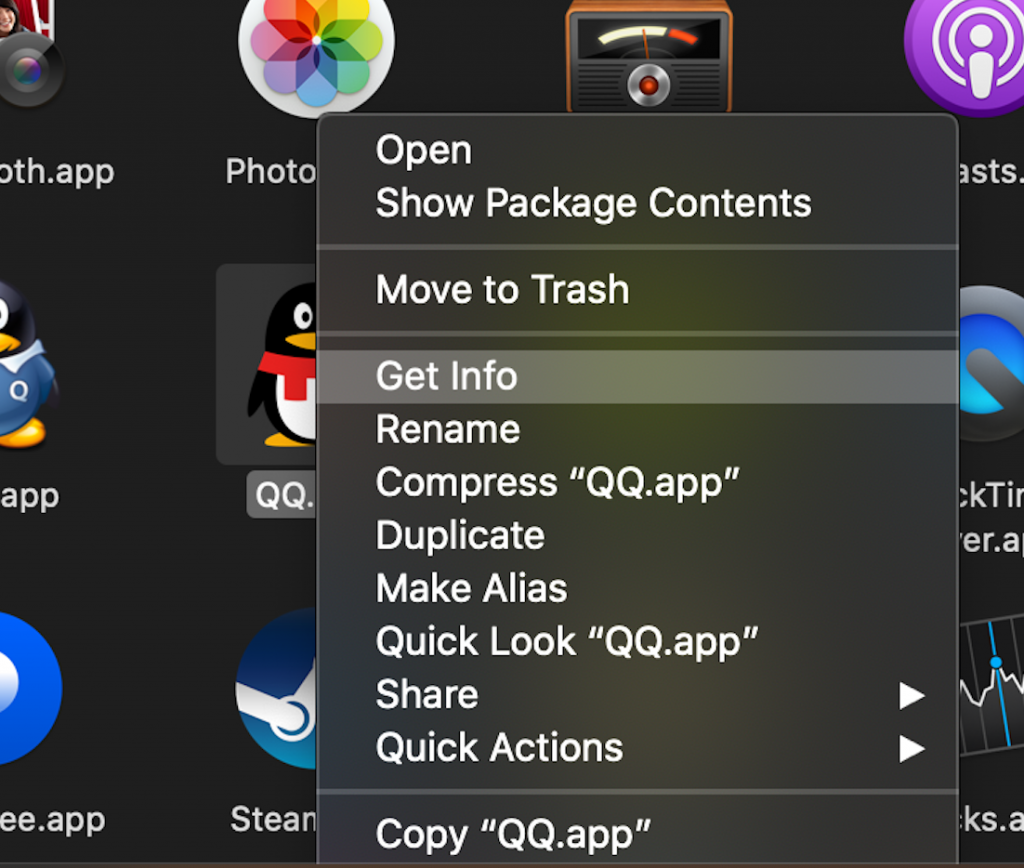Click Rename in the context menu

(x=447, y=429)
